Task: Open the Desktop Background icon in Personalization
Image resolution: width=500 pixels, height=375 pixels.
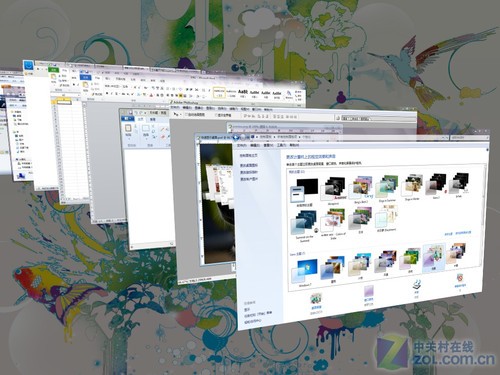Action: pyautogui.click(x=316, y=298)
